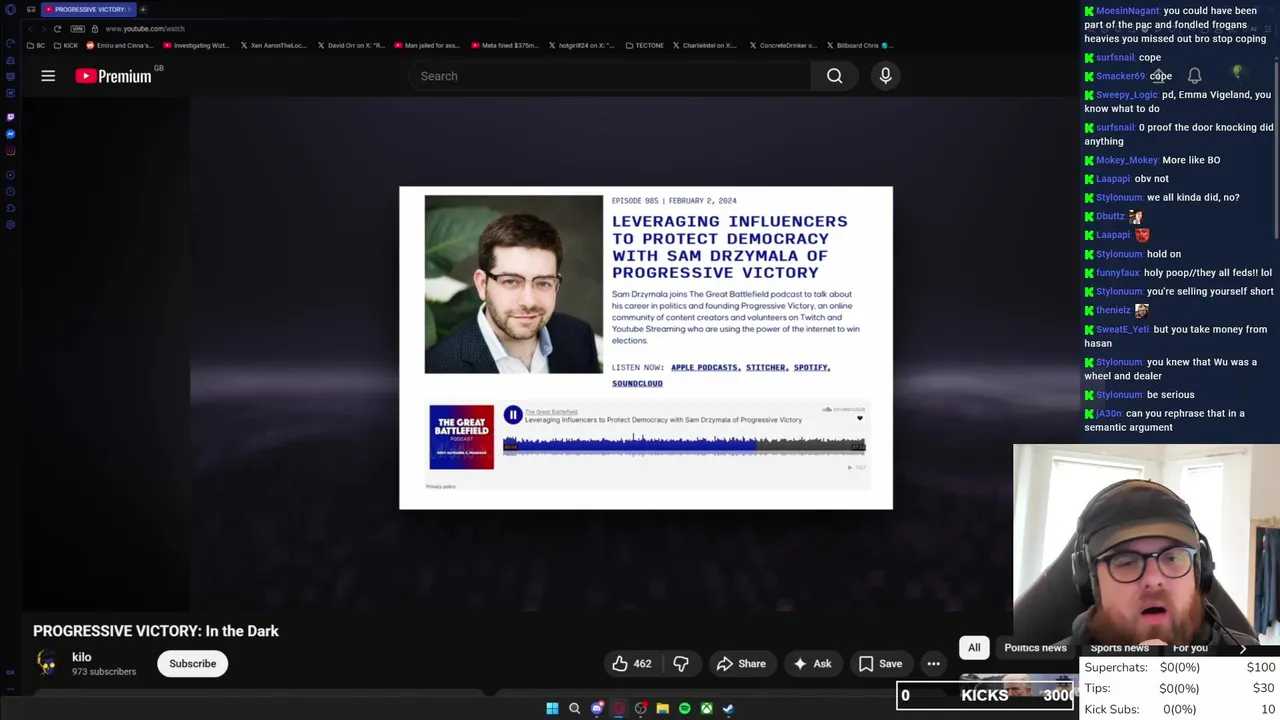Click the youtube.com address bar
1280x720 pixels.
click(x=144, y=29)
